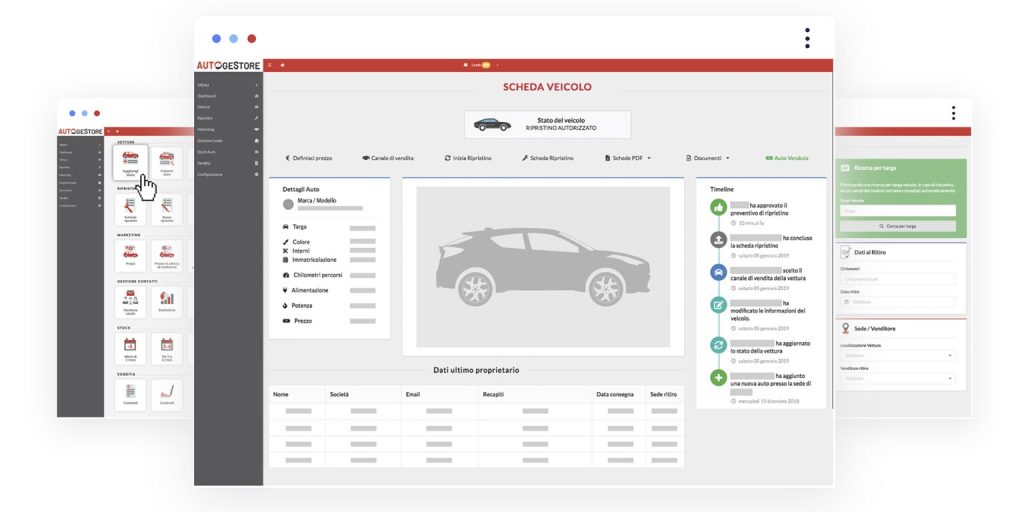Open Vetture in the main sidebar
Image resolution: width=1024 pixels, height=512 pixels.
204,106
